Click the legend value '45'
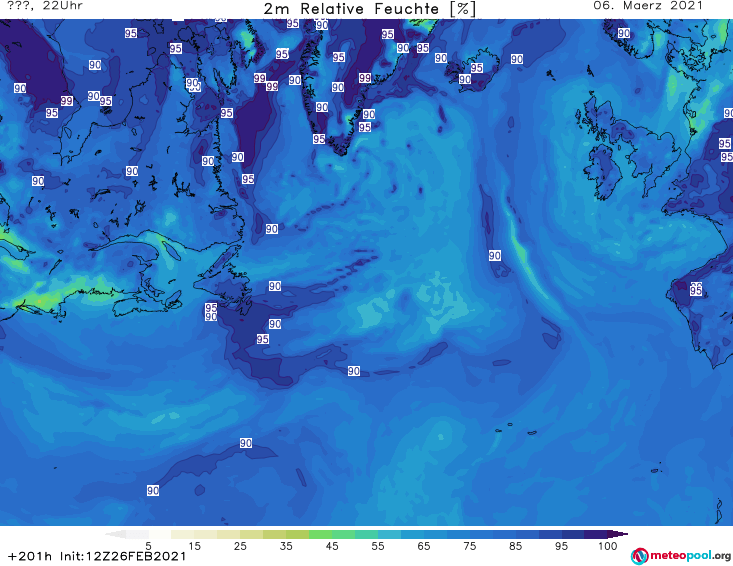 tap(332, 546)
